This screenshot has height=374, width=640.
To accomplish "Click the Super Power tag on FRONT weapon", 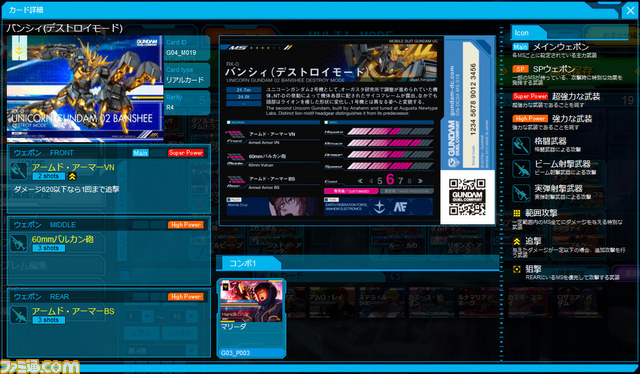I will click(186, 153).
